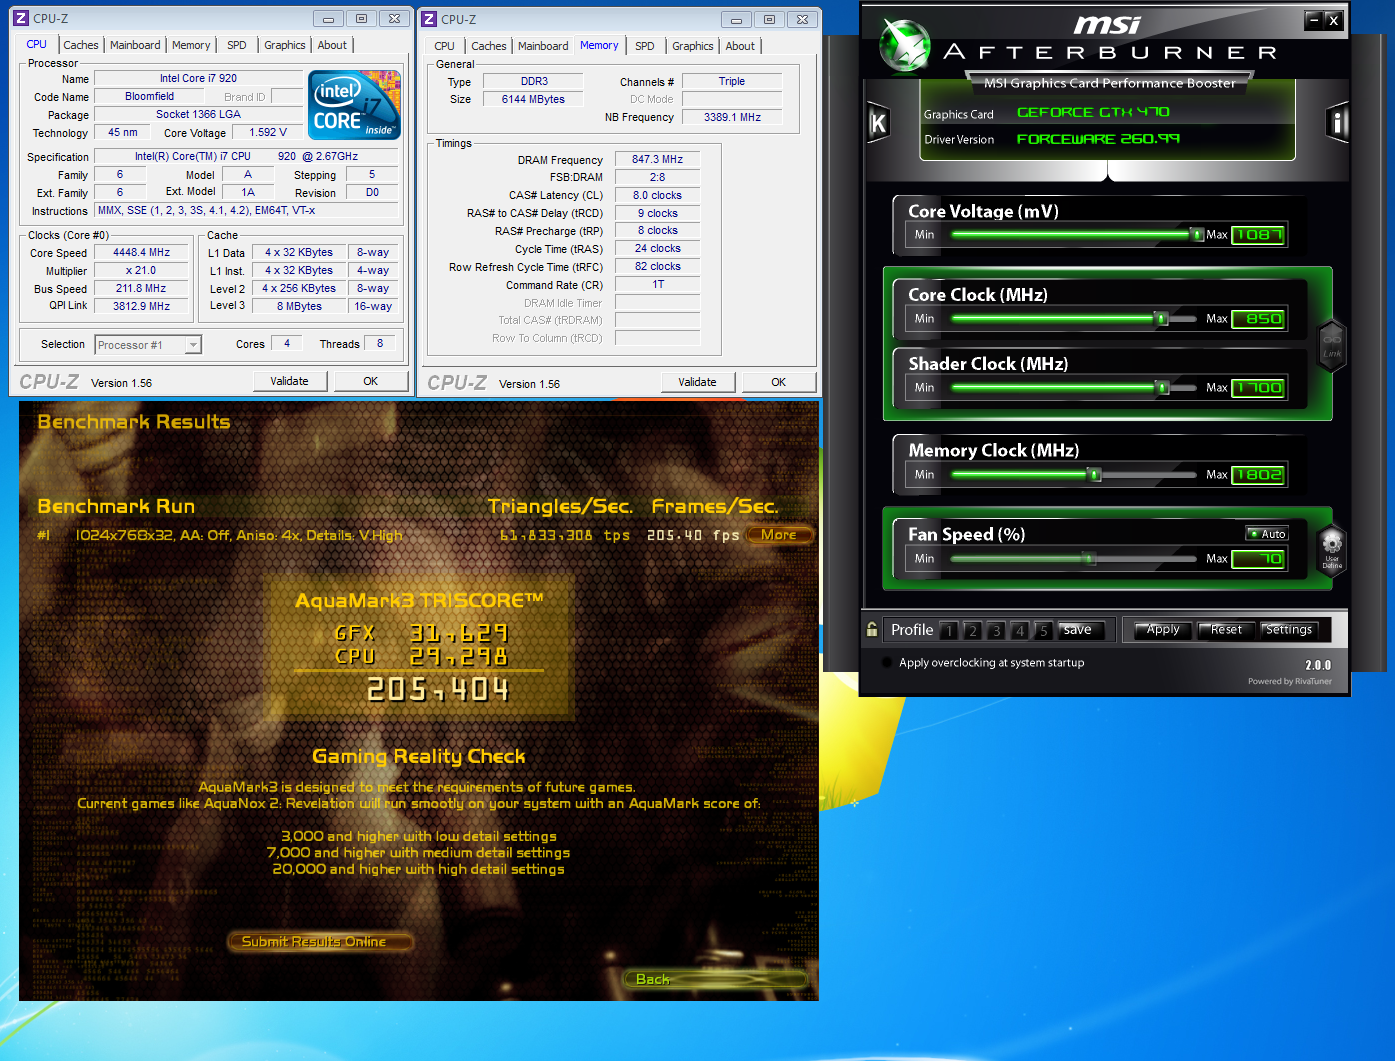Select Afterburner profile slot 5
This screenshot has height=1061, width=1395.
click(x=1044, y=630)
